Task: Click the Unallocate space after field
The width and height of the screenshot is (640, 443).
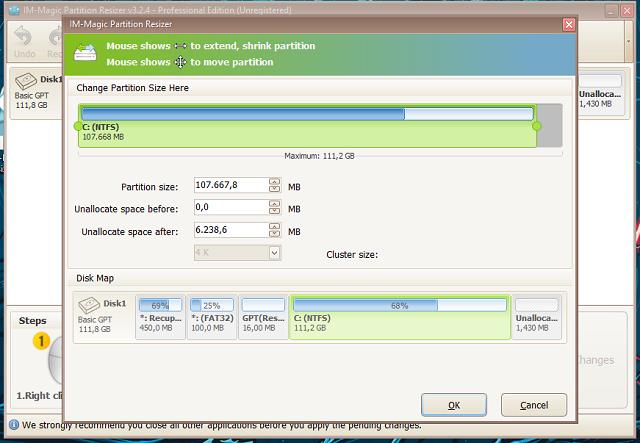Action: coord(231,230)
